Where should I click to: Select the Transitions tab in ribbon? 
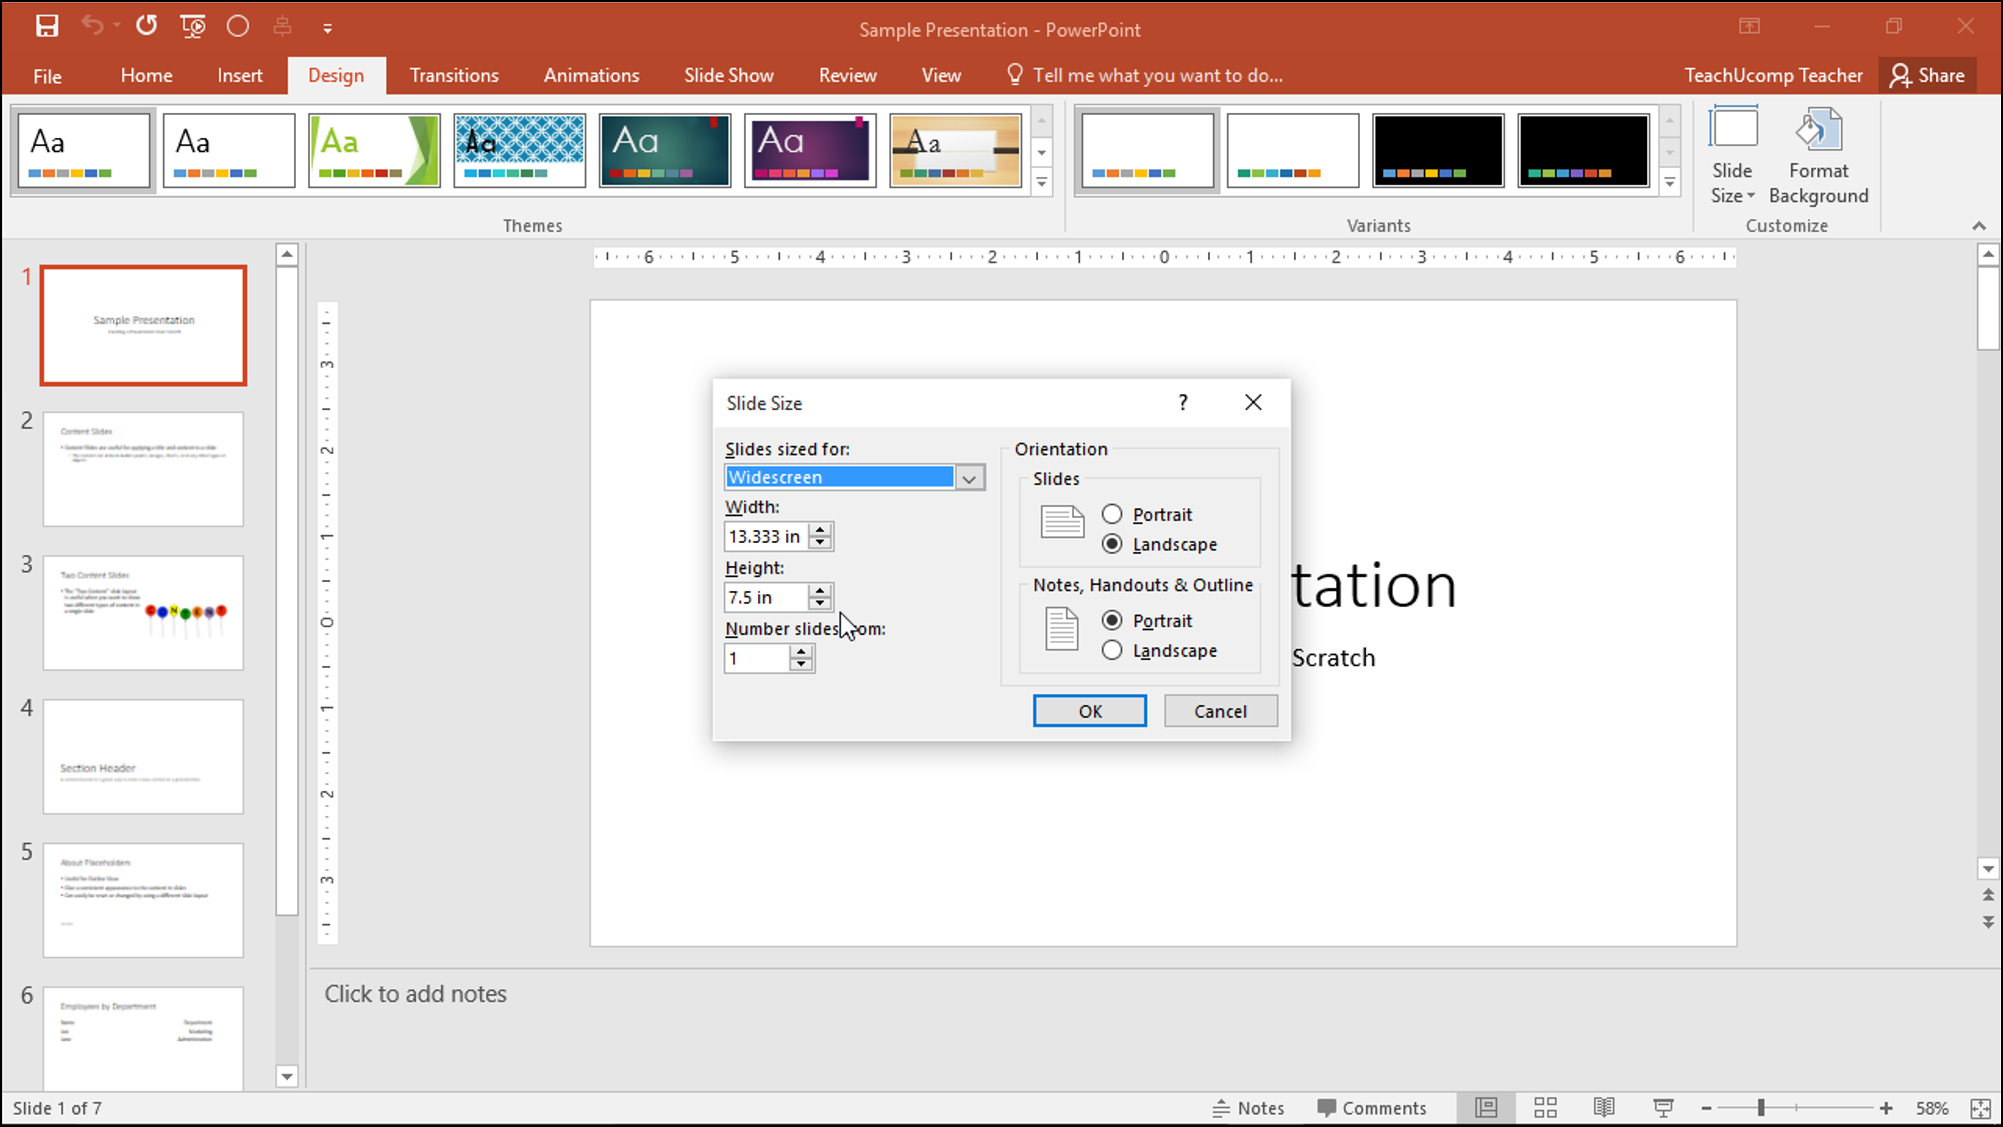pos(454,74)
